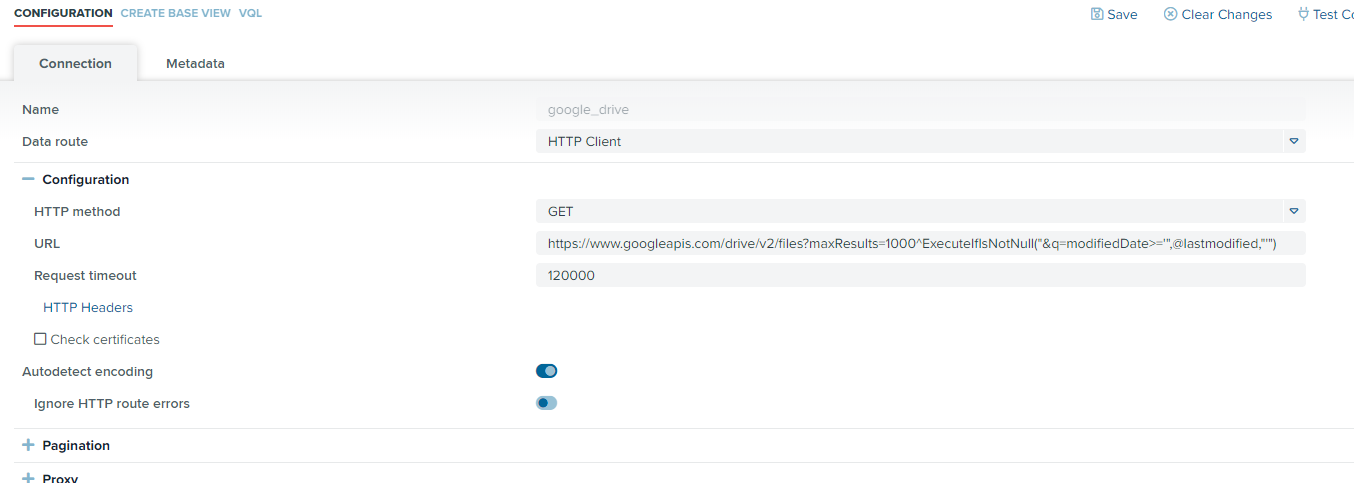
Task: Click the Clear Changes circle-x icon
Action: pos(1170,14)
